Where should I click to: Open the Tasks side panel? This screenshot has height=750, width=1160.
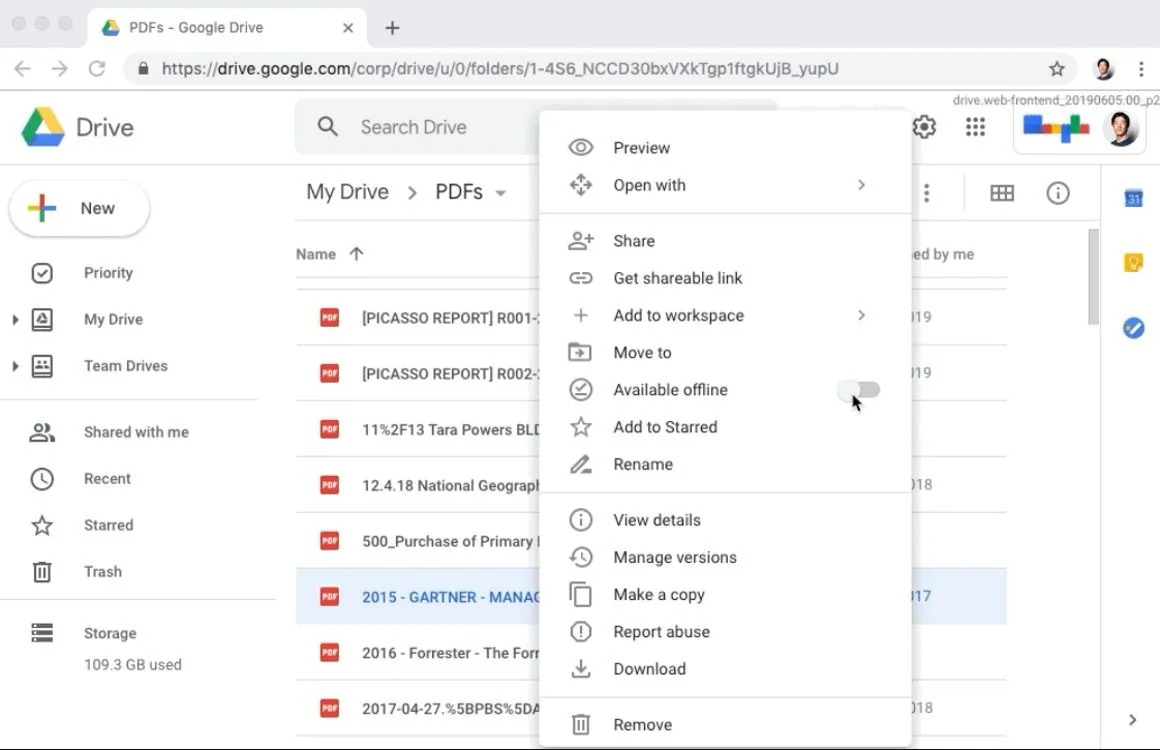point(1133,328)
